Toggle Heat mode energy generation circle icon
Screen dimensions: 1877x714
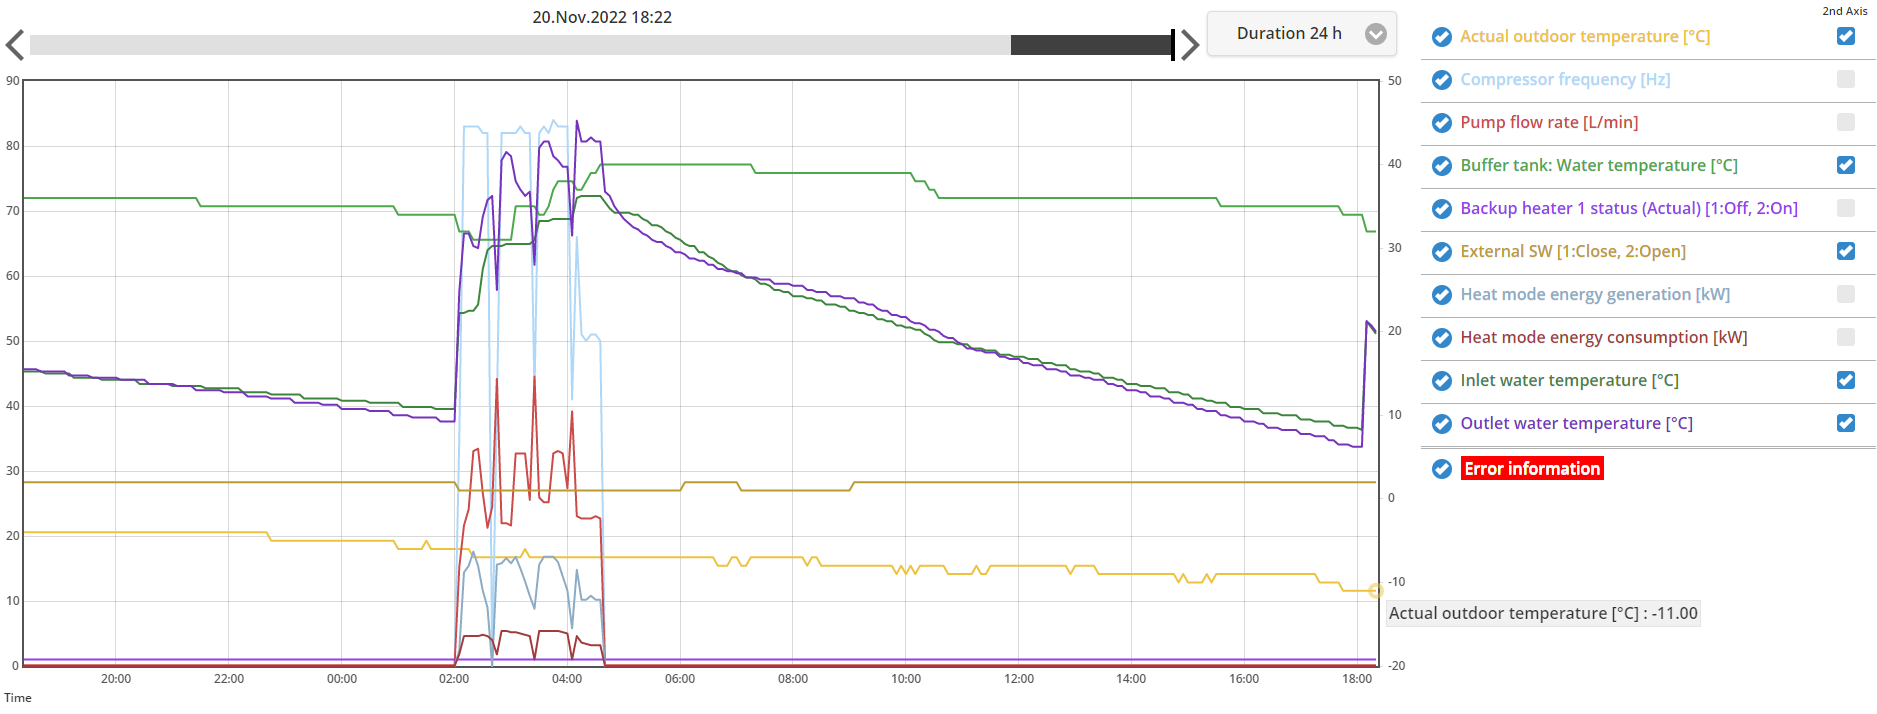click(1441, 295)
